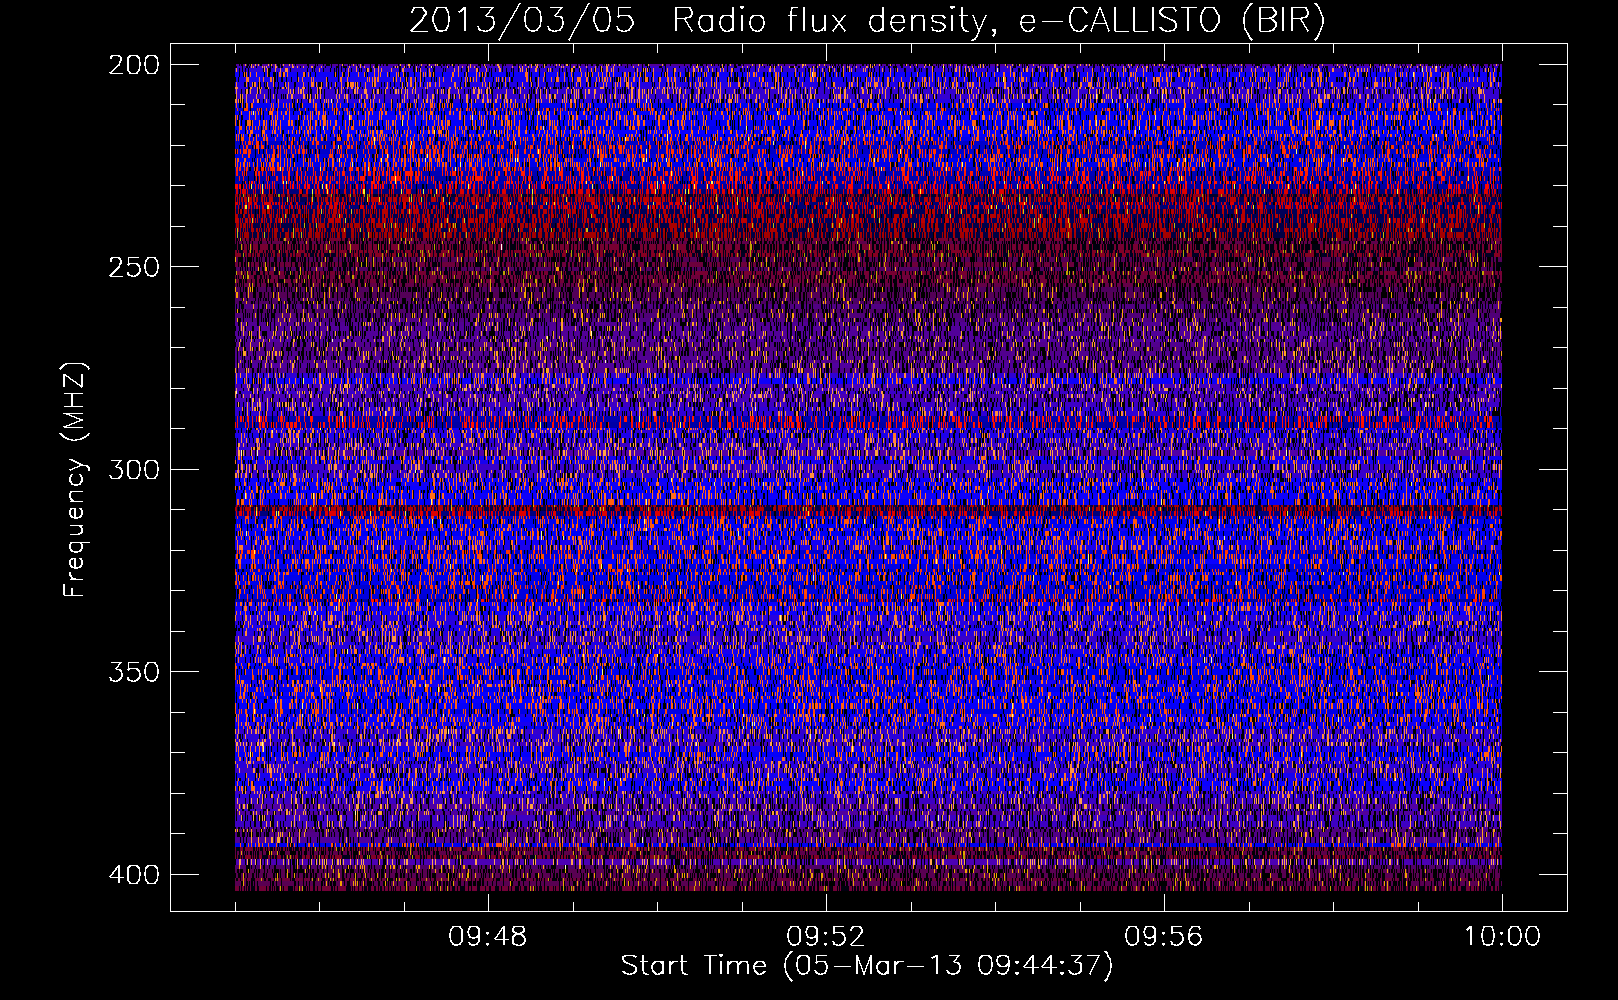Click the "Frequency (MHZ)" vertical axis title

click(75, 480)
